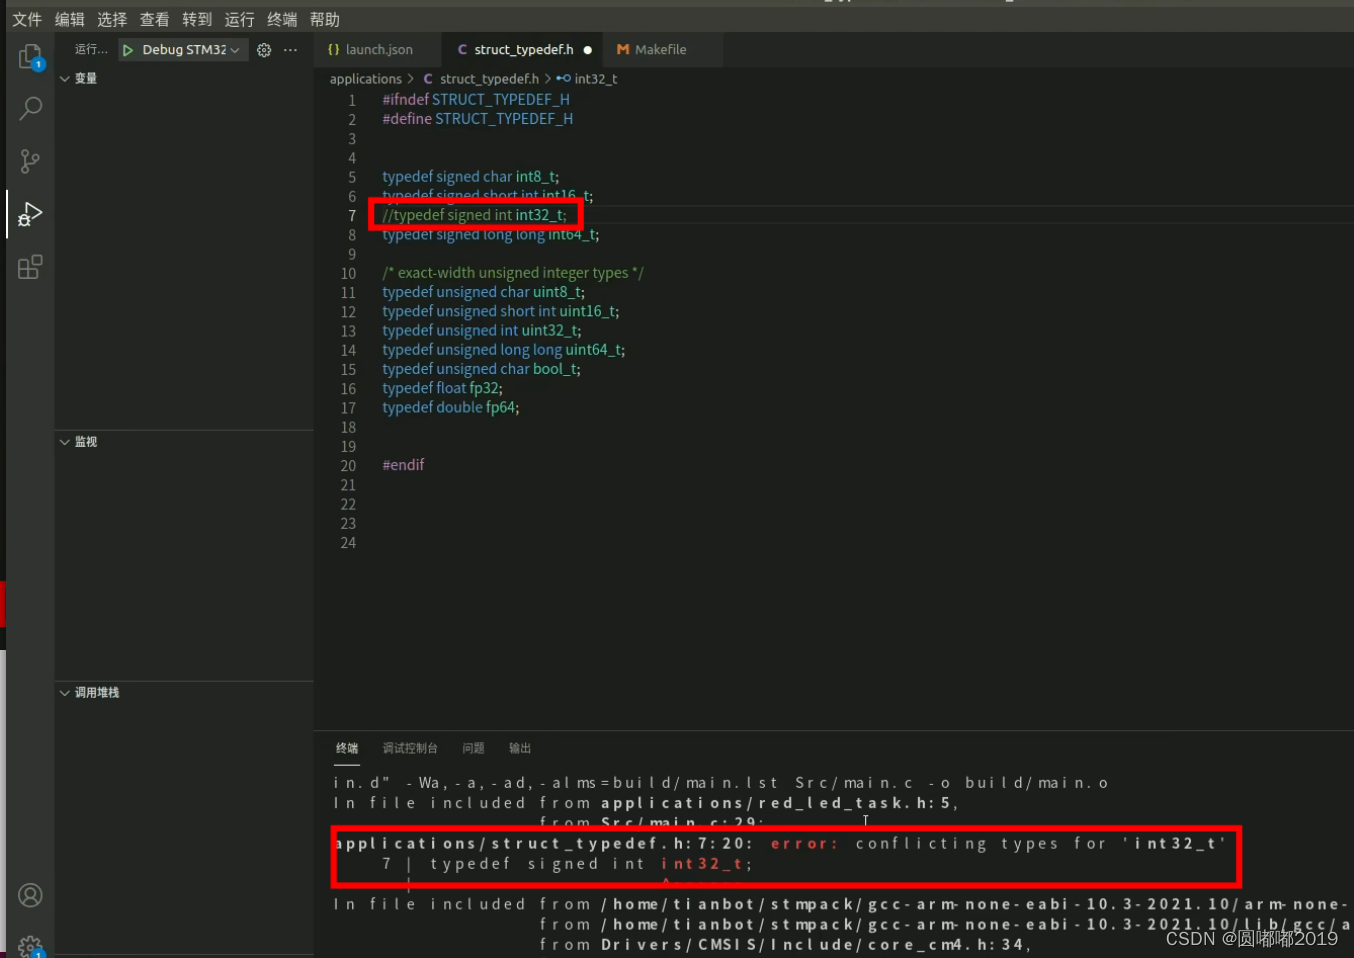Click typedef double fp64 line
The width and height of the screenshot is (1354, 958).
click(x=450, y=407)
